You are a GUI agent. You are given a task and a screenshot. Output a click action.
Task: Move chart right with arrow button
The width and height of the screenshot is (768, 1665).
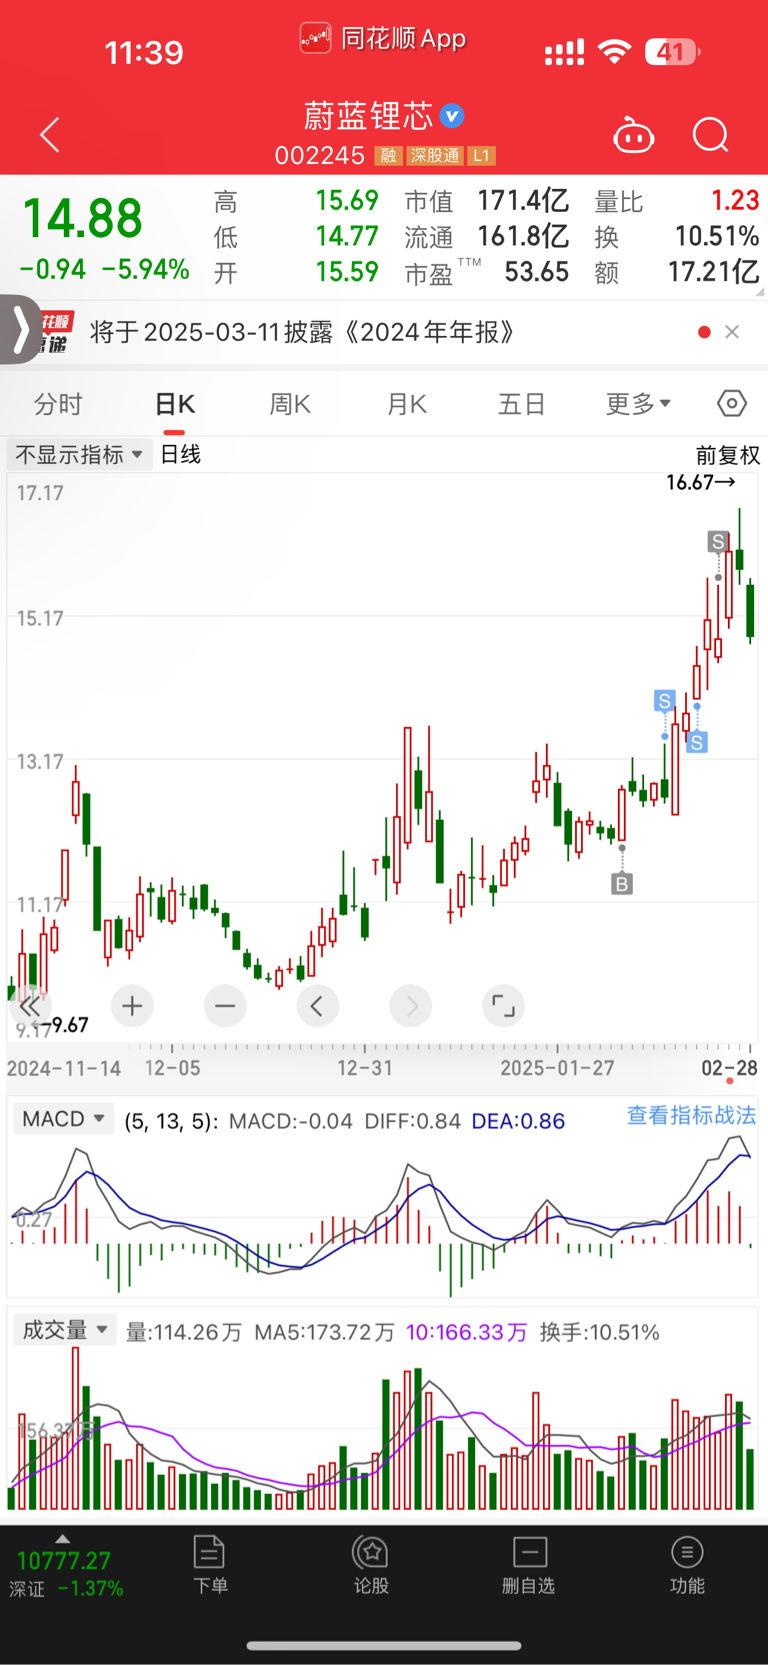pyautogui.click(x=411, y=1006)
